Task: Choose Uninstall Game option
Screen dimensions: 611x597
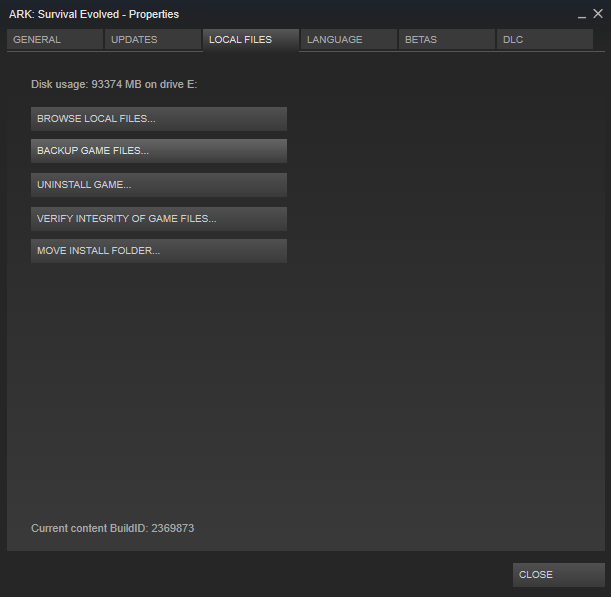Action: coord(159,185)
